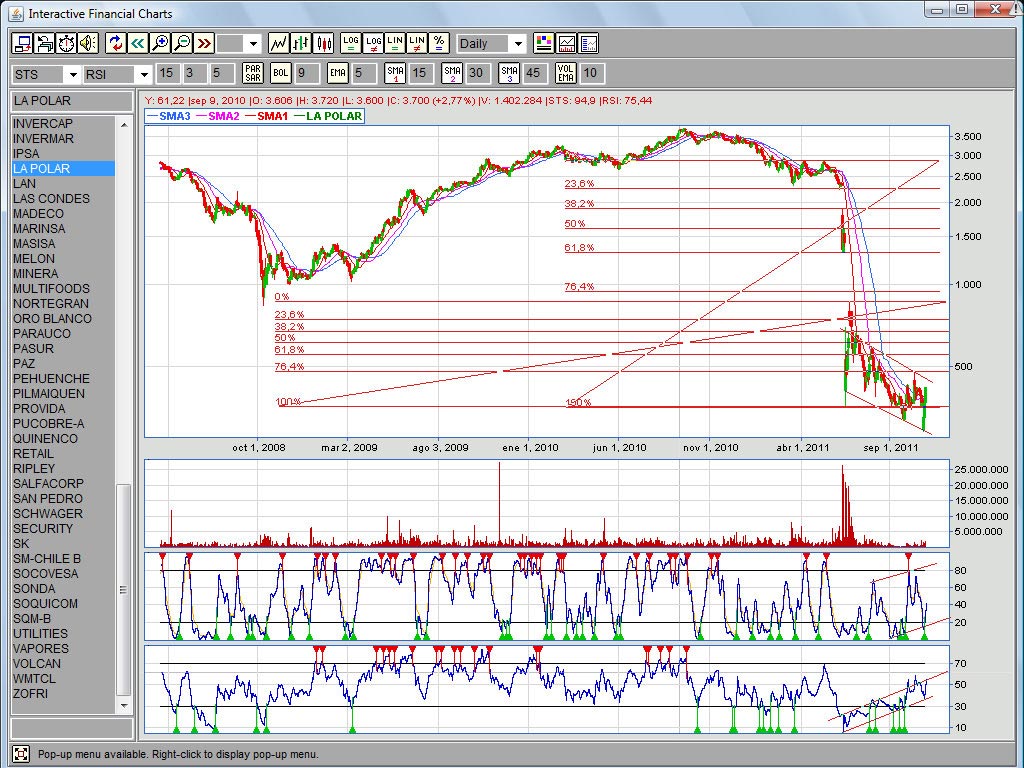The width and height of the screenshot is (1024, 768).
Task: Switch to candlestick chart style icon
Action: pos(323,43)
